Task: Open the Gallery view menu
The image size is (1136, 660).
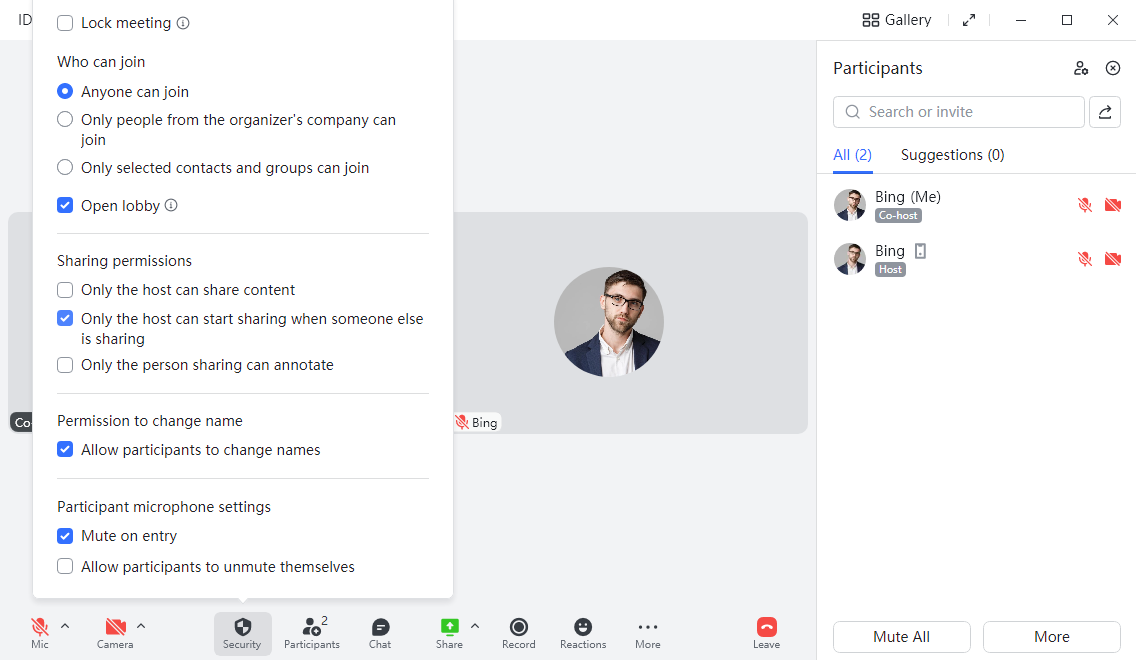Action: [897, 20]
